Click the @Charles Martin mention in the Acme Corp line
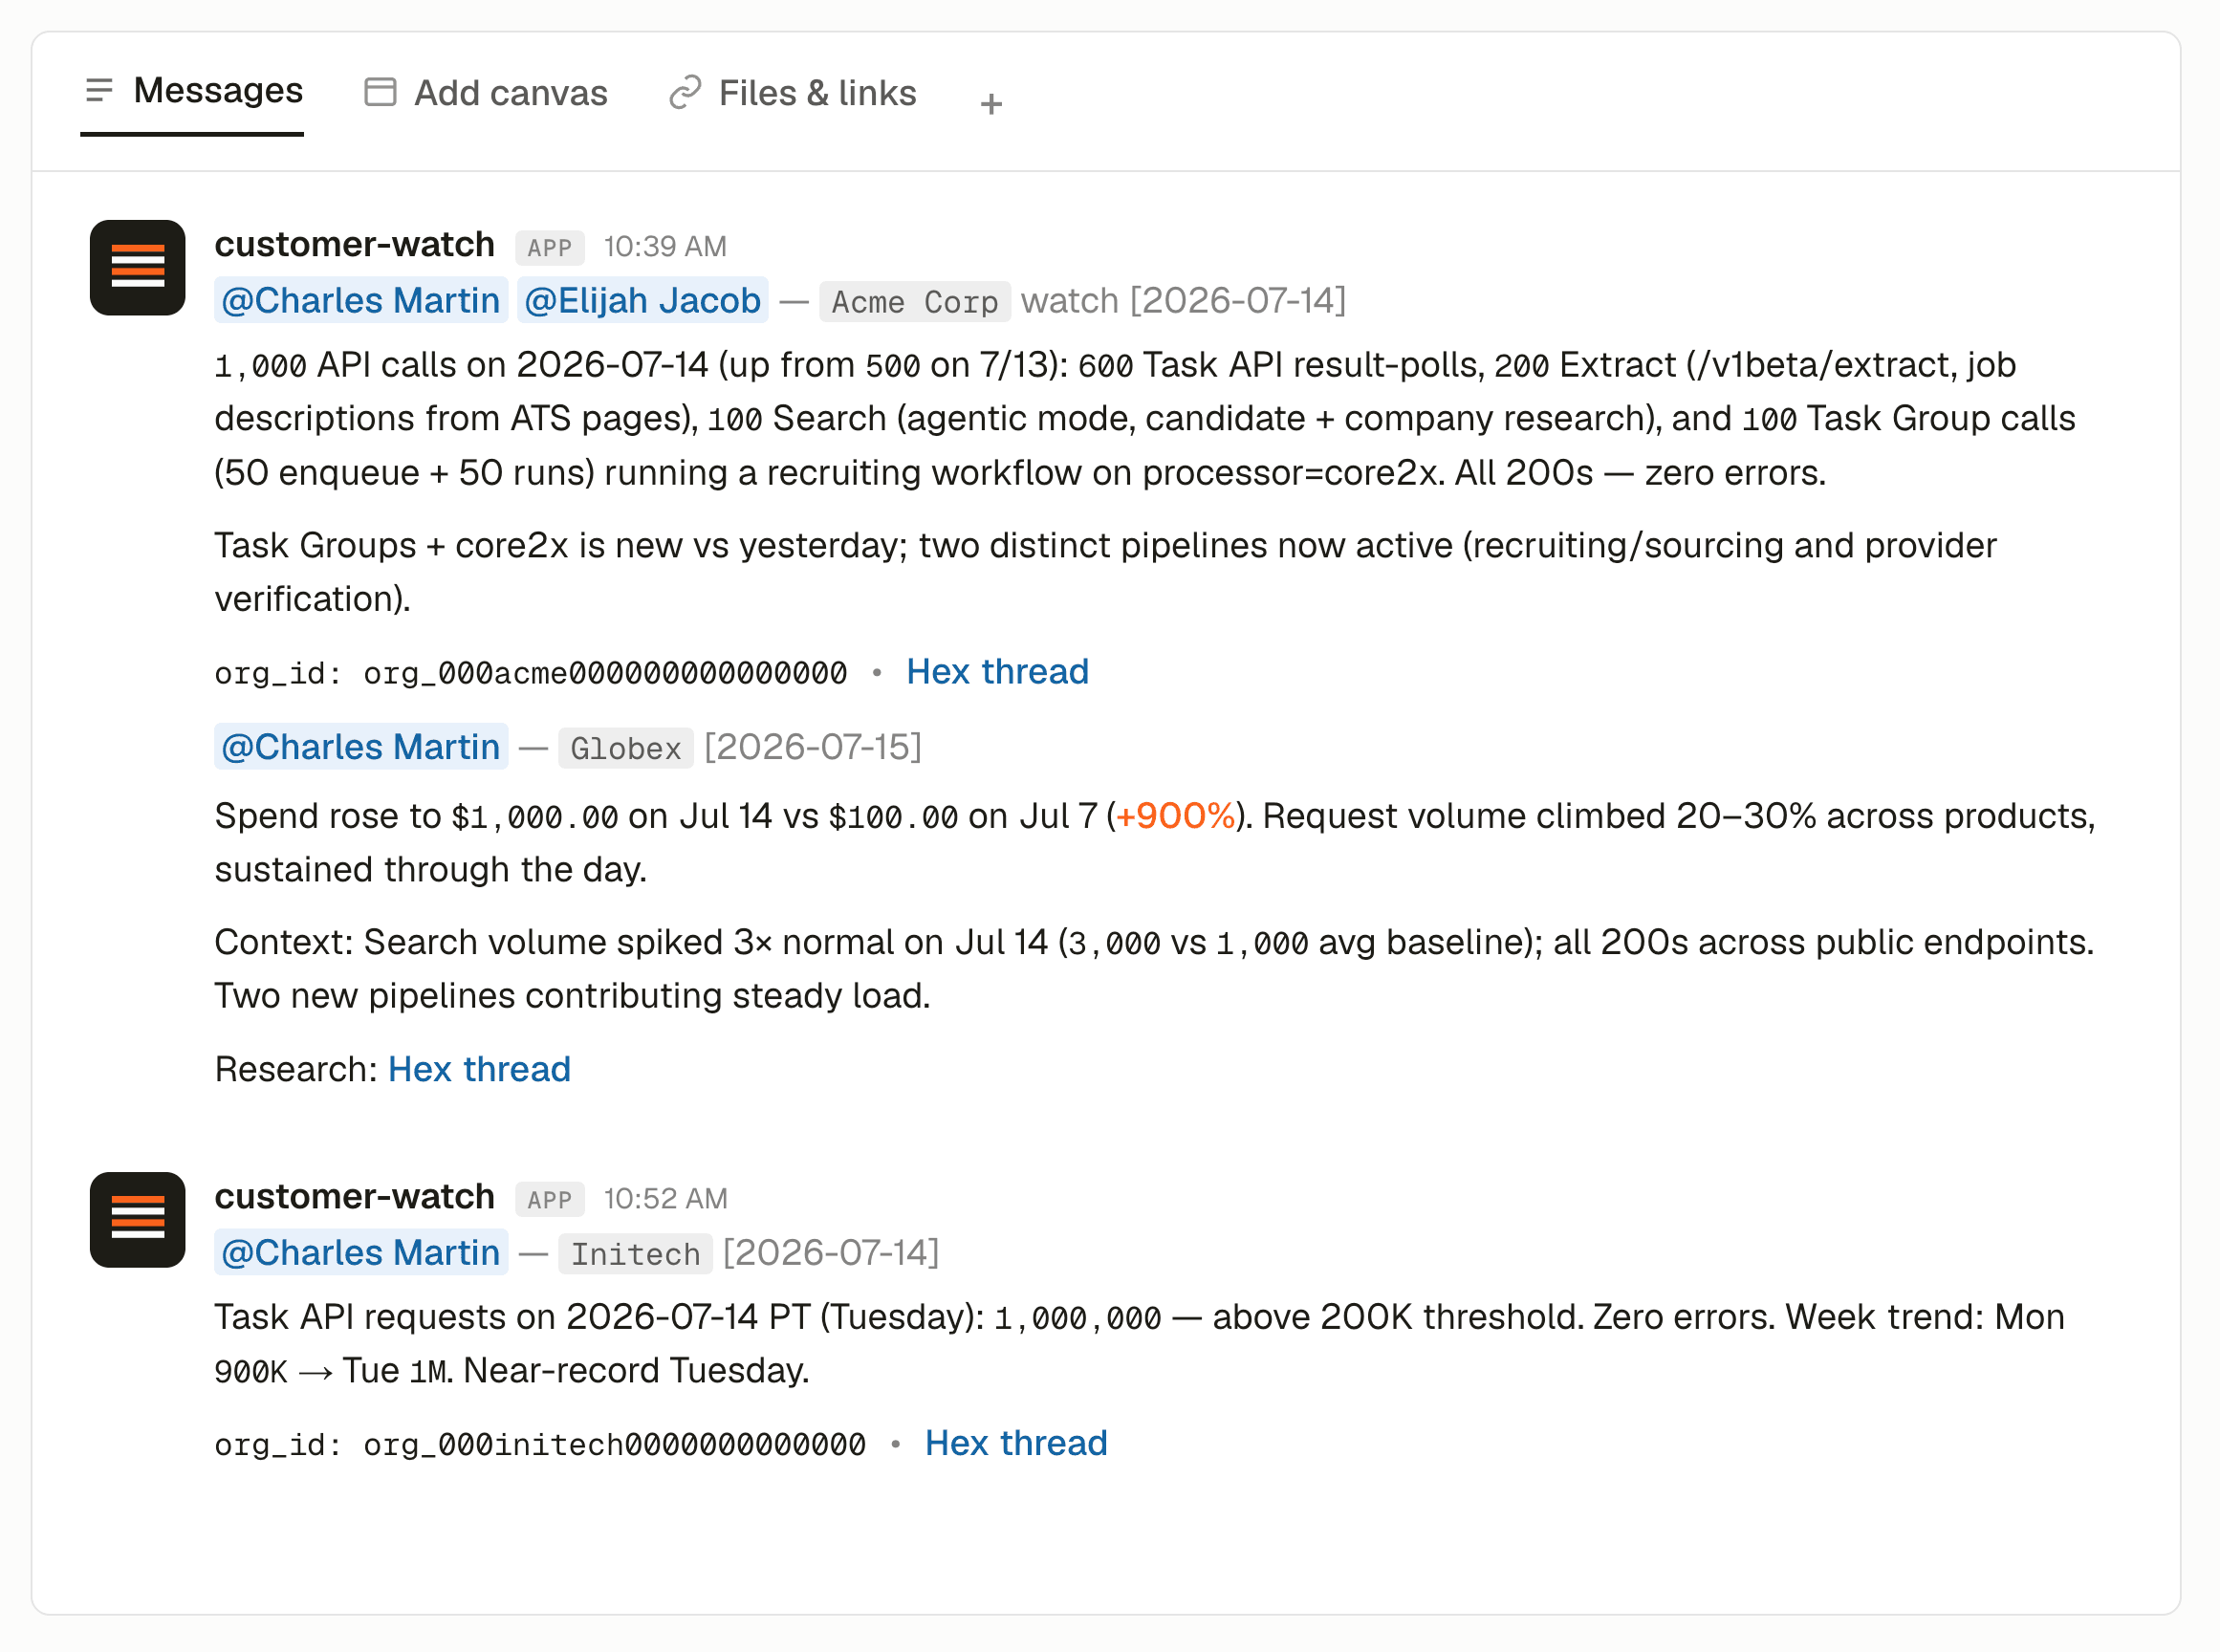The height and width of the screenshot is (1652, 2220). (361, 300)
